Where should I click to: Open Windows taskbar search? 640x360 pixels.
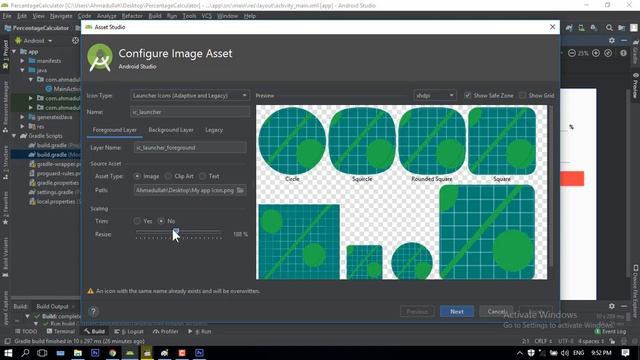point(25,353)
